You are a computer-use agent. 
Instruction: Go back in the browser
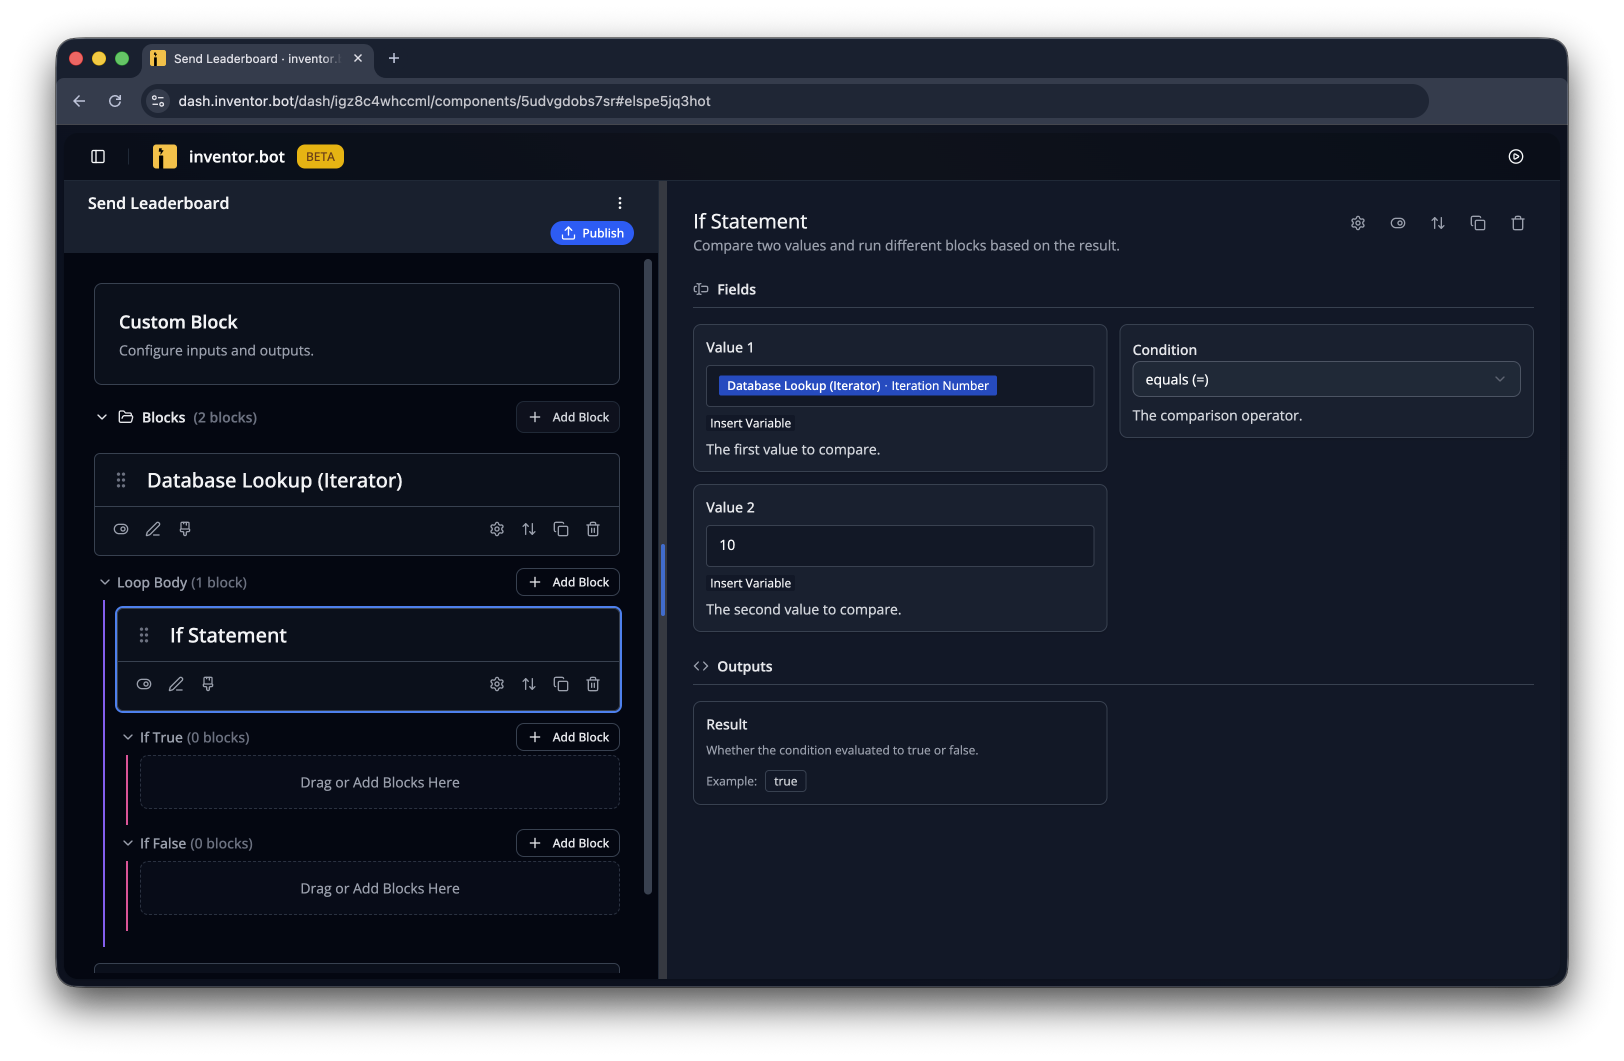[79, 101]
